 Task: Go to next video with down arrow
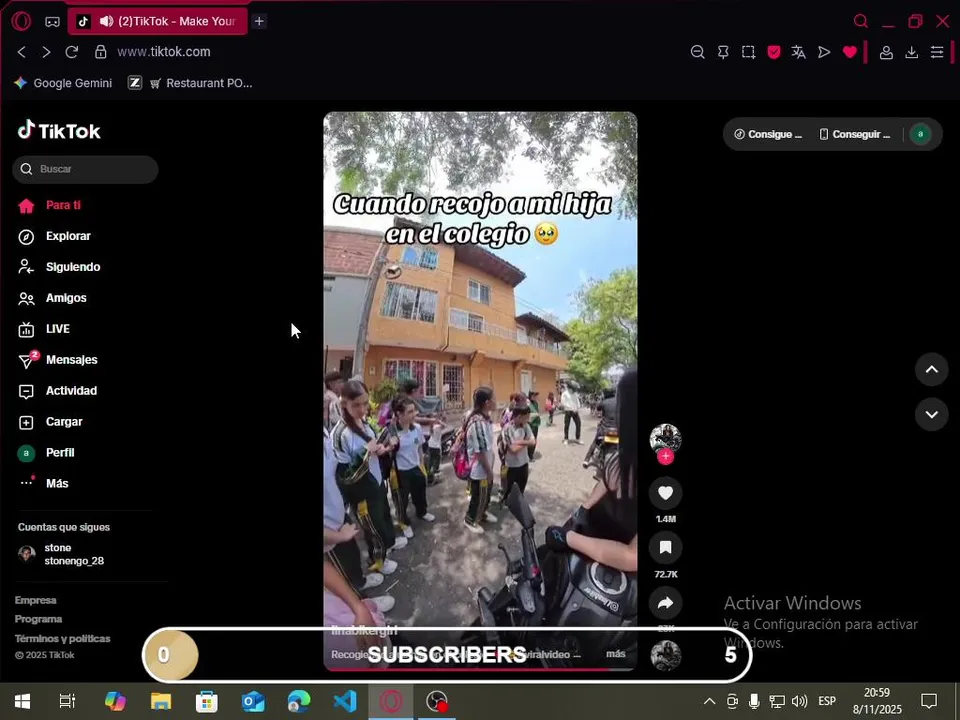931,414
